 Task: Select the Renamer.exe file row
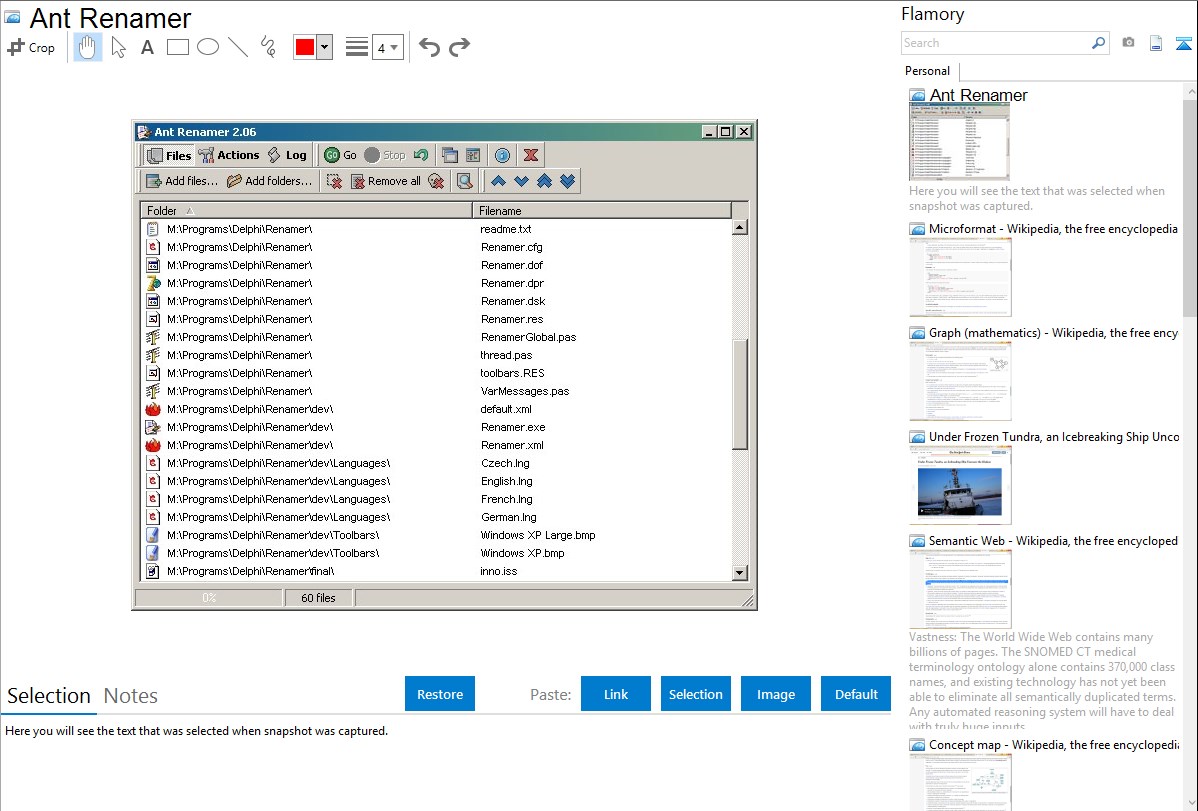436,427
